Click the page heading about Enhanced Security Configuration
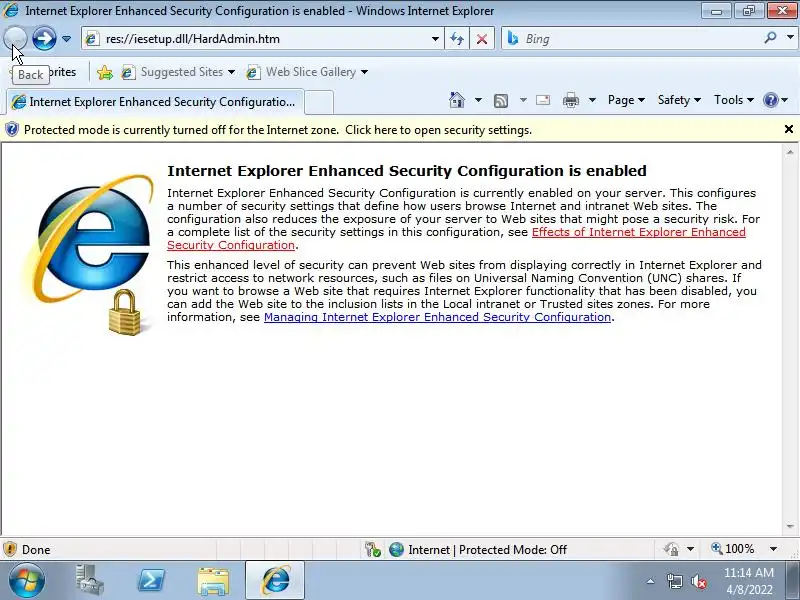This screenshot has height=600, width=800. (407, 171)
